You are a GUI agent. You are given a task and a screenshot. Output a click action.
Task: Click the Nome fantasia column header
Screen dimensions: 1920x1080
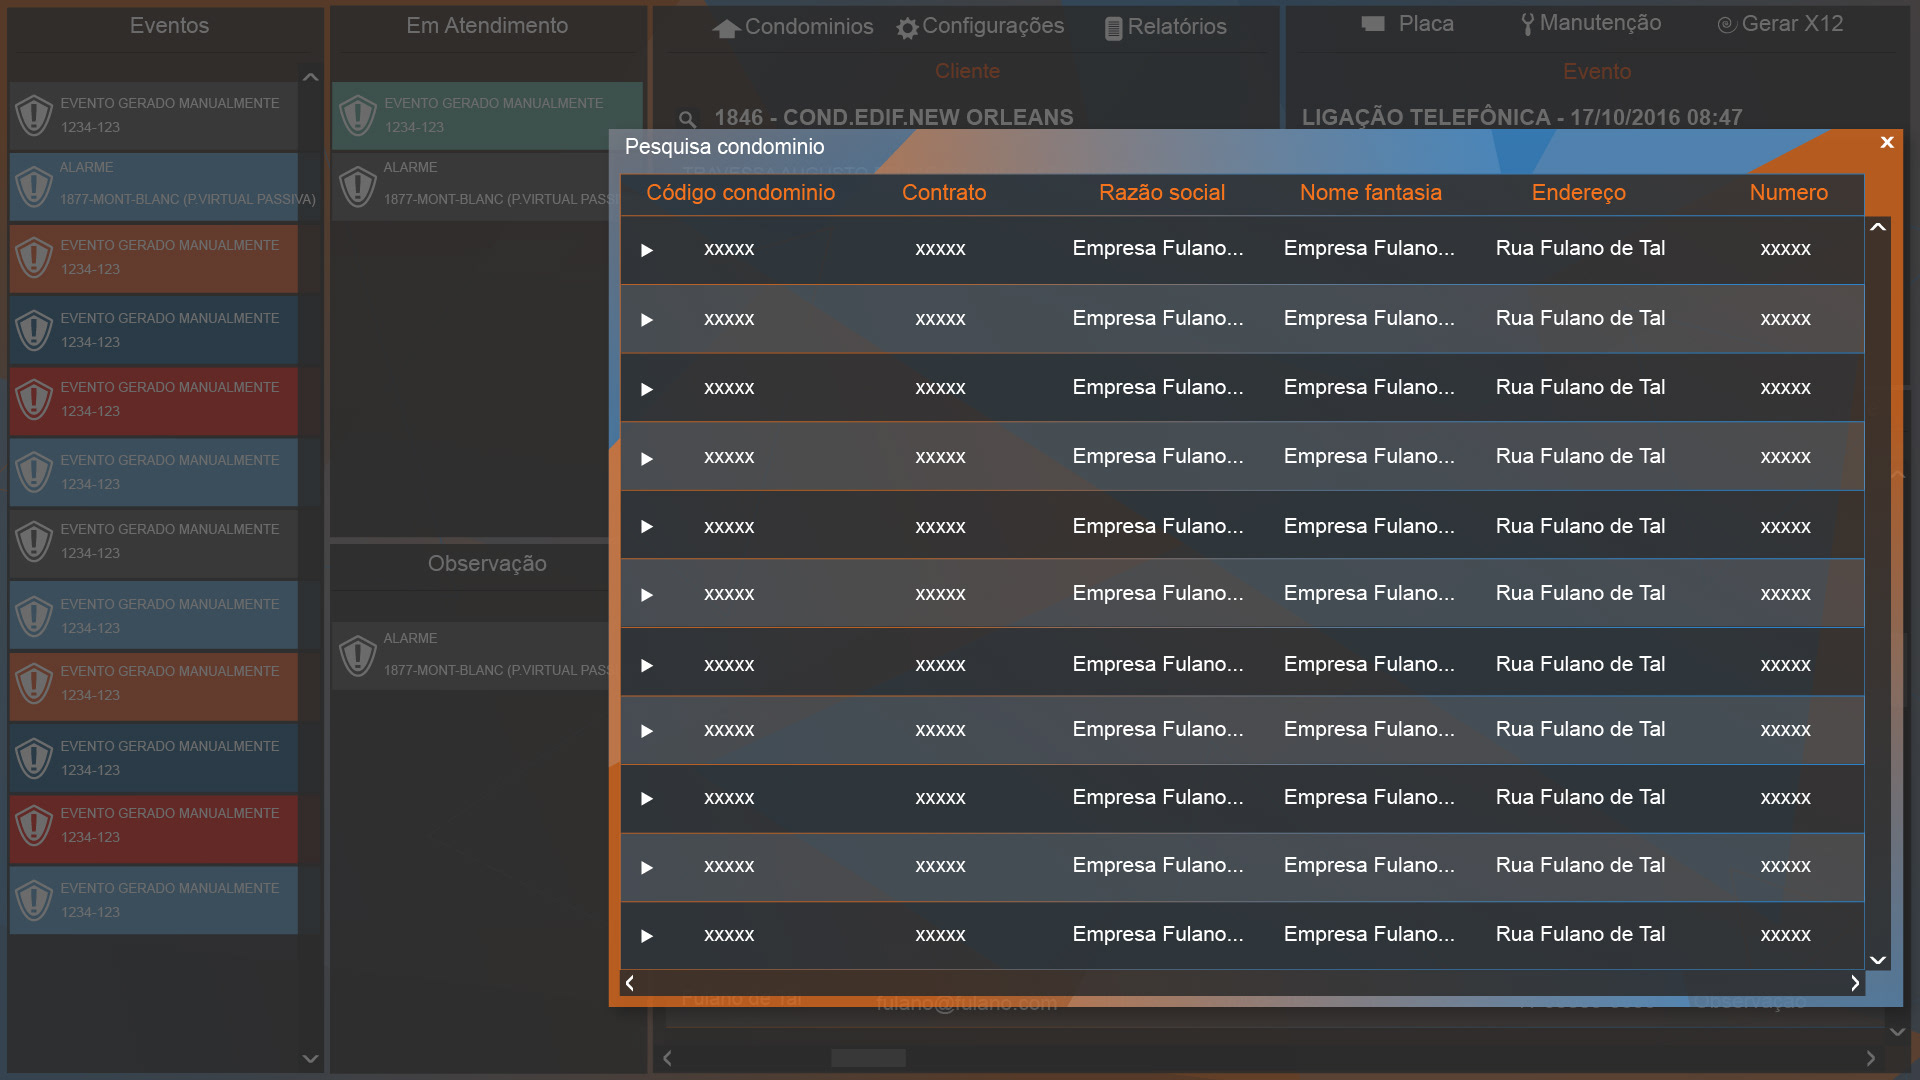[x=1371, y=193]
